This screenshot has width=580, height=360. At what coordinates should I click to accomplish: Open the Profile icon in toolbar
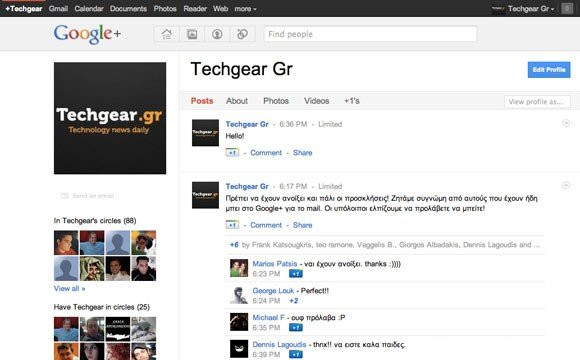click(217, 34)
